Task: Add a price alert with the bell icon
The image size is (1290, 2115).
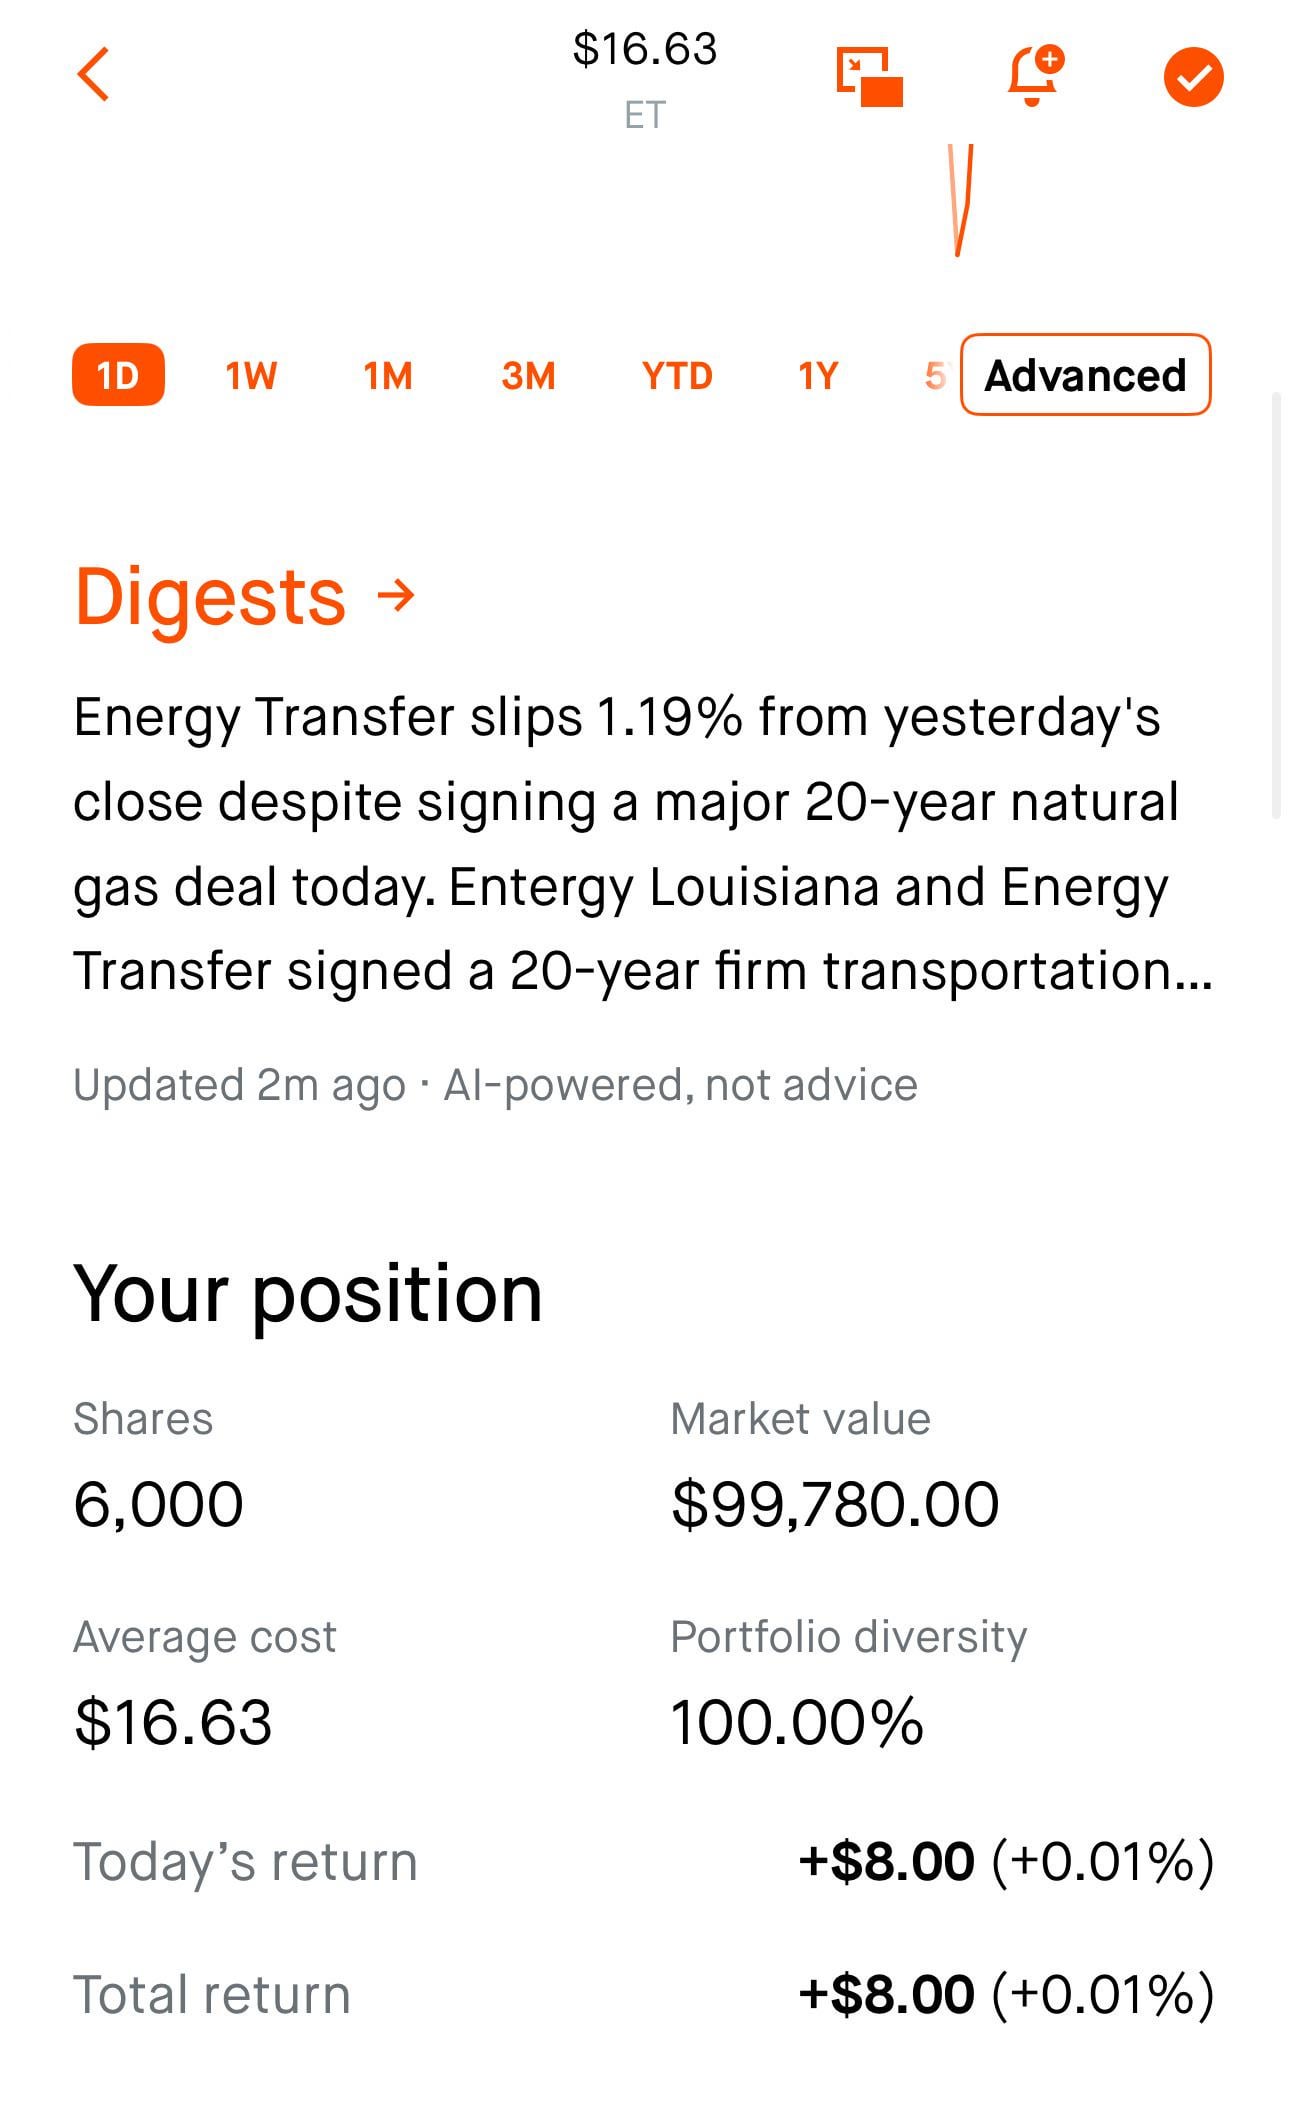Action: point(1034,76)
